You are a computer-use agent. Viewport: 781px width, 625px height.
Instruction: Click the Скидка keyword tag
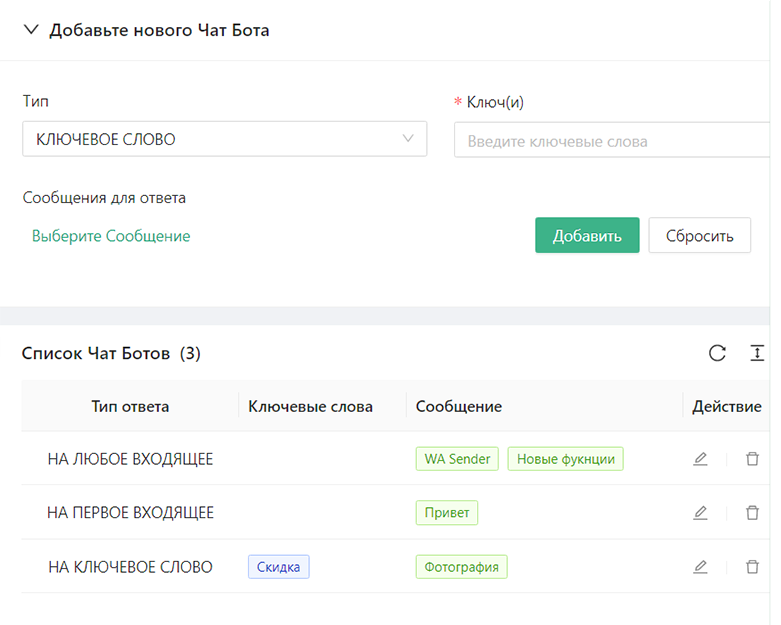279,567
